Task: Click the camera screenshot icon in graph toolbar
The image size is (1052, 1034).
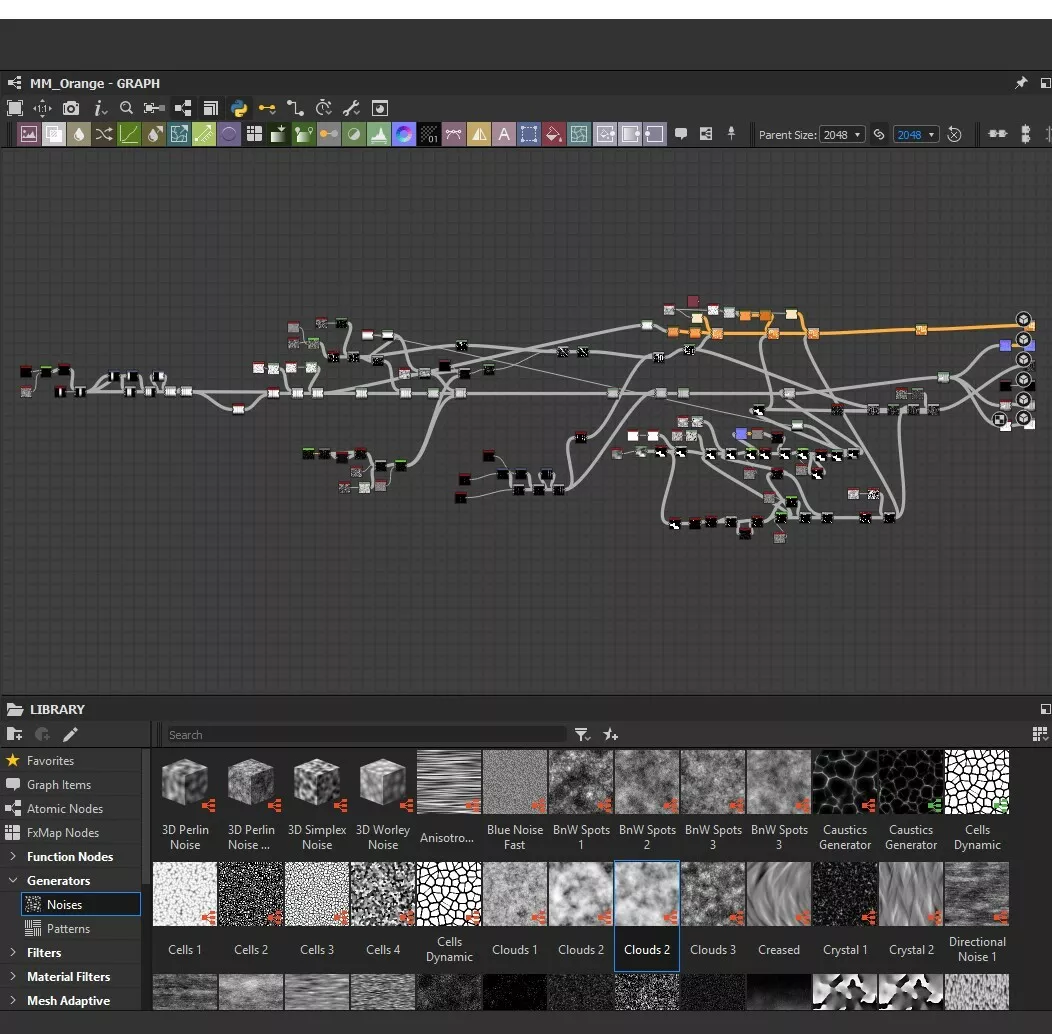Action: (x=71, y=108)
